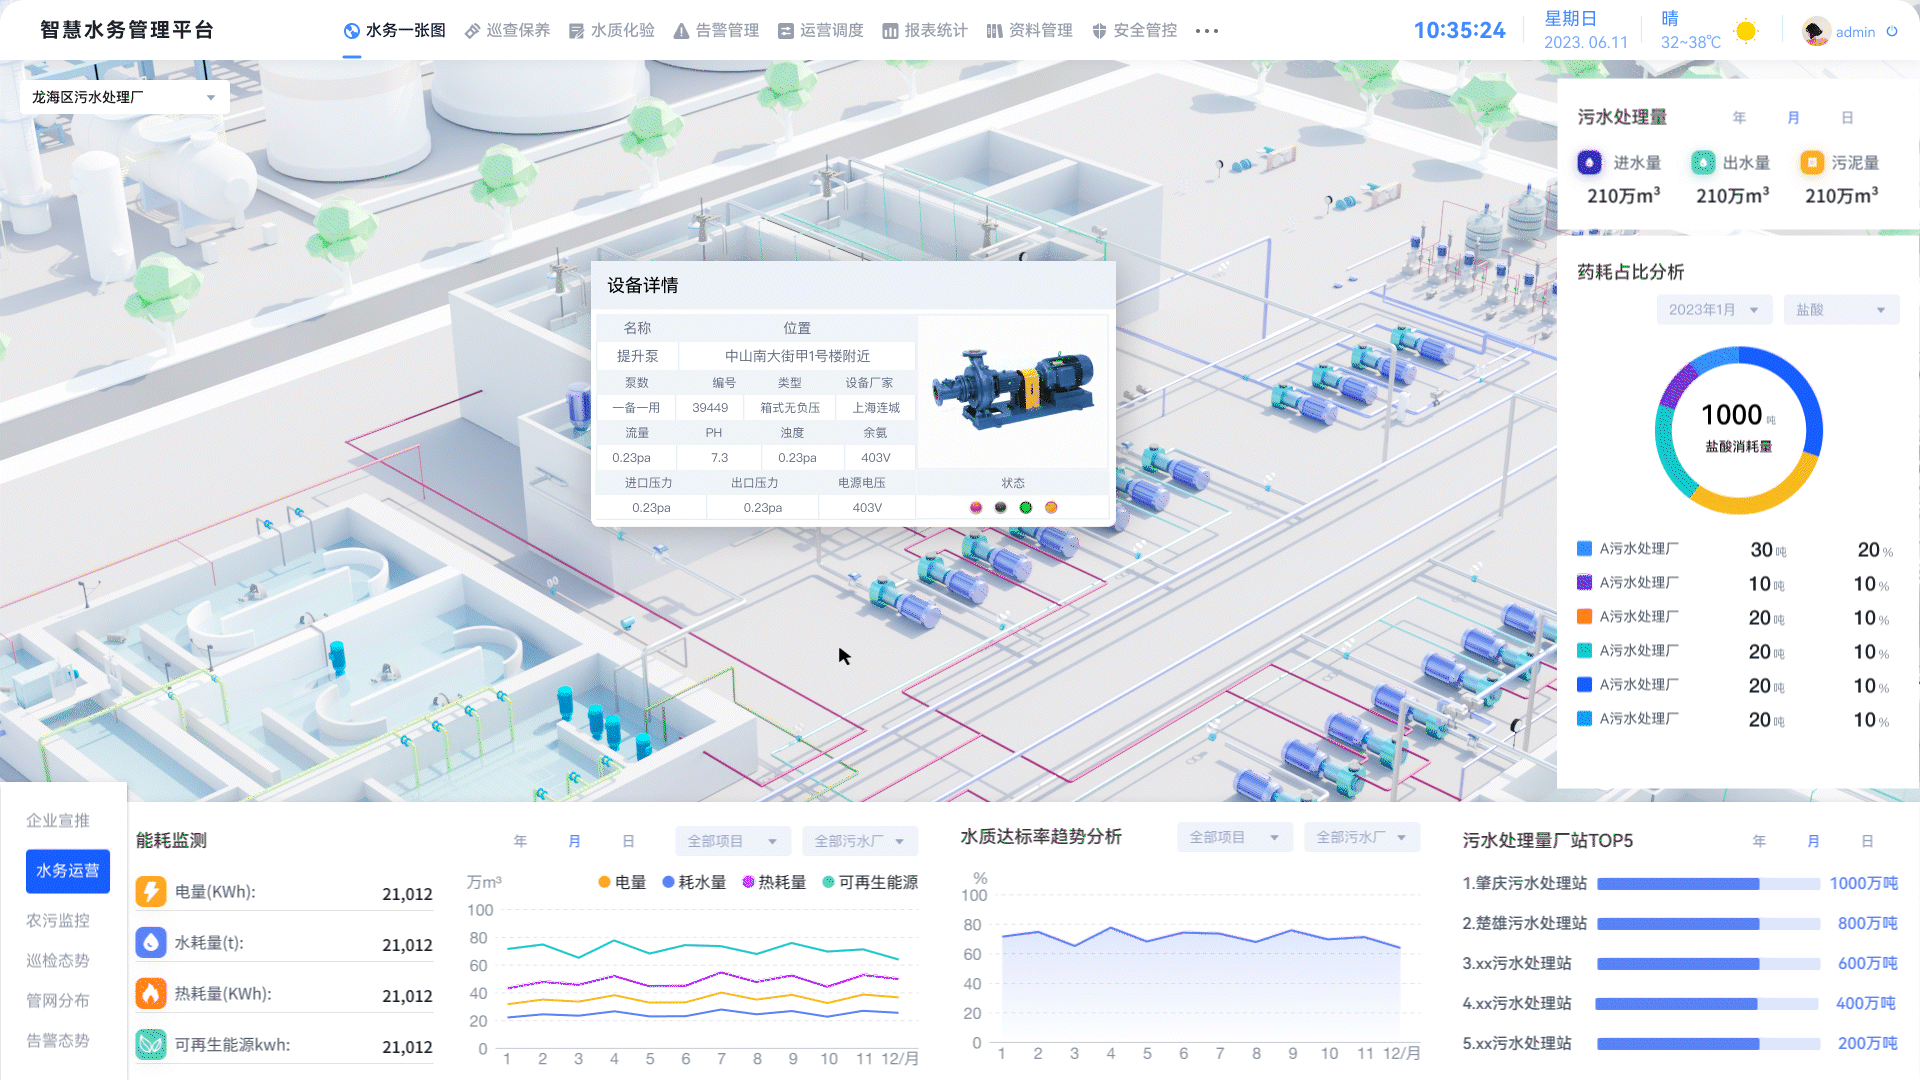Click the electricity lightning bolt icon
This screenshot has width=1920, height=1080.
(x=151, y=891)
